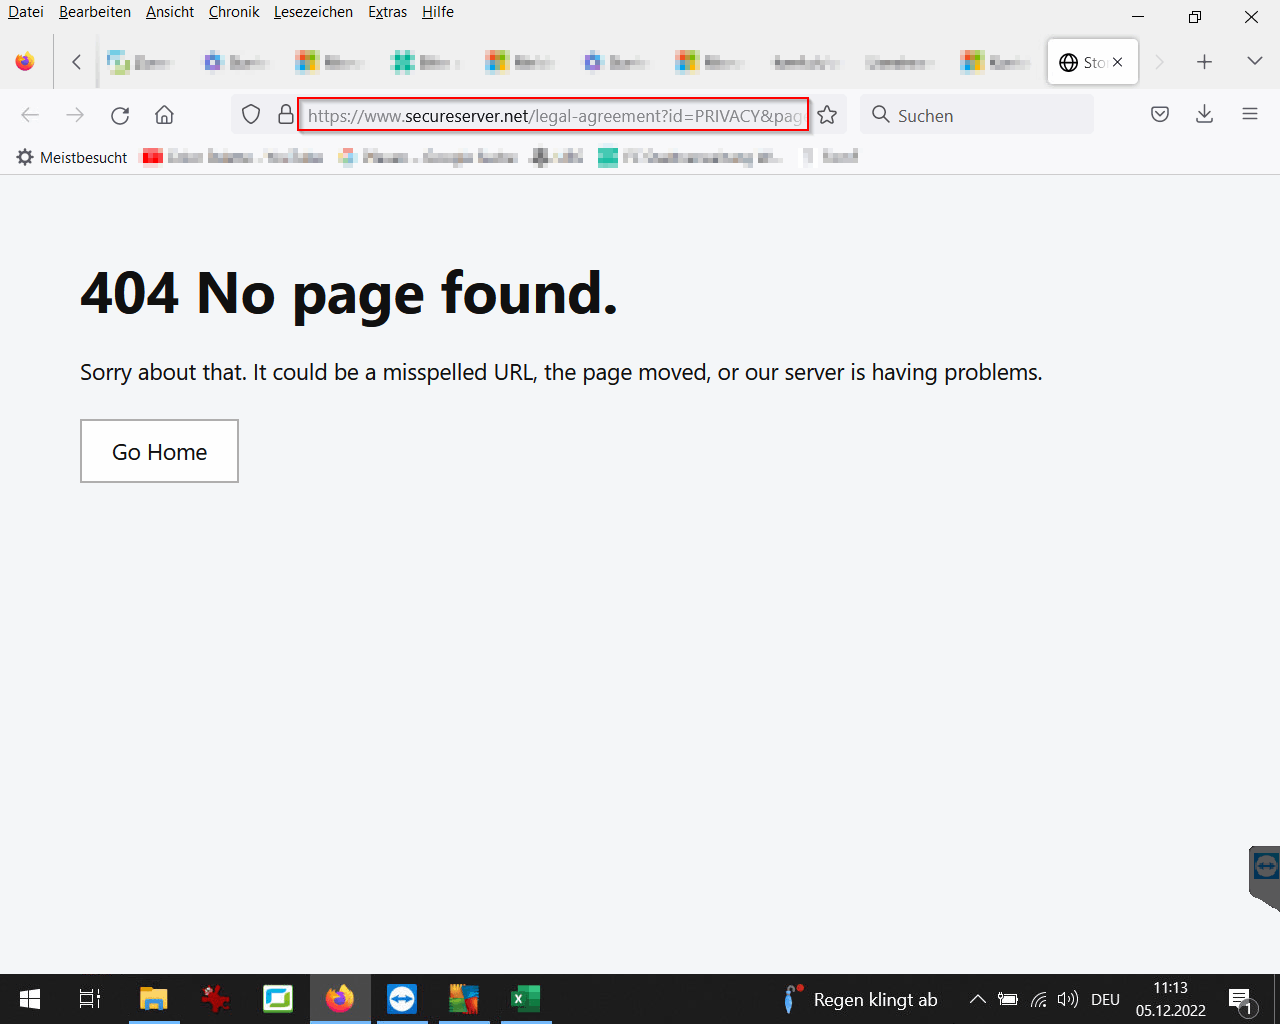The image size is (1280, 1024).
Task: Open File Explorer from the taskbar
Action: click(x=153, y=999)
